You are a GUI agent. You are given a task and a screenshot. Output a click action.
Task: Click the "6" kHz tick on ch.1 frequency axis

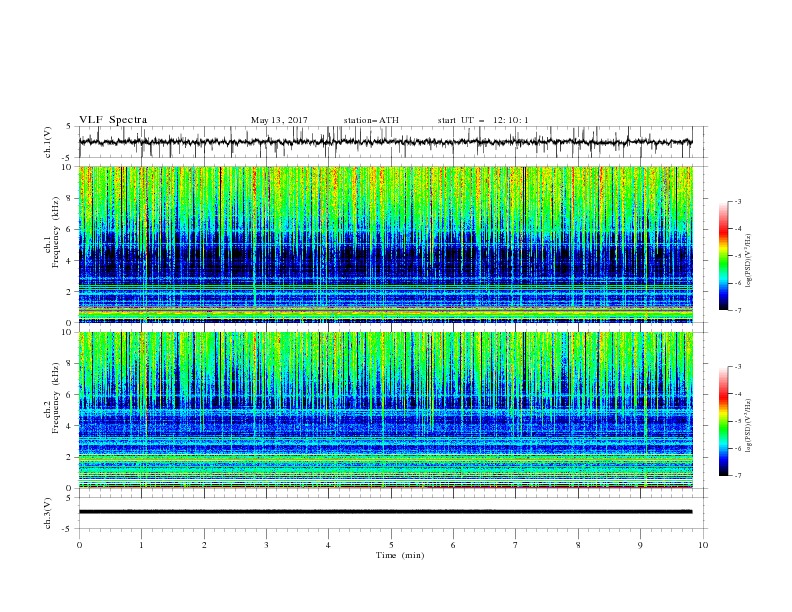click(70, 229)
